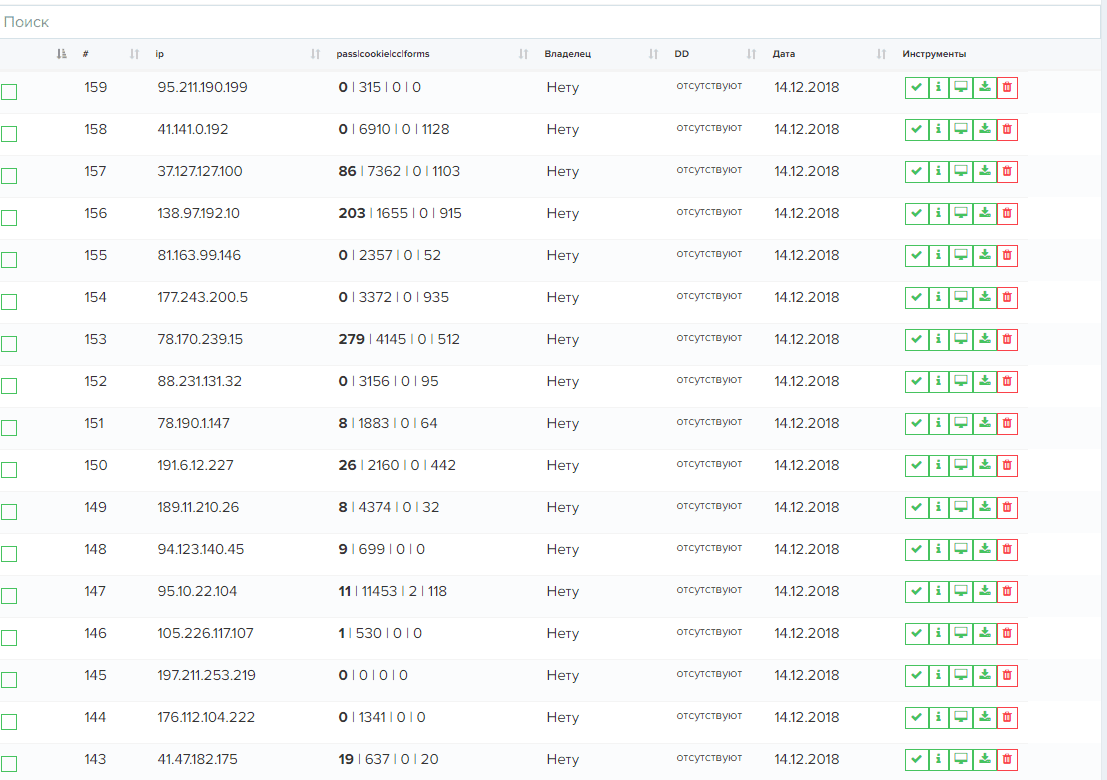1107x780 pixels.
Task: Sort by the Дата column header arrows
Action: (881, 54)
